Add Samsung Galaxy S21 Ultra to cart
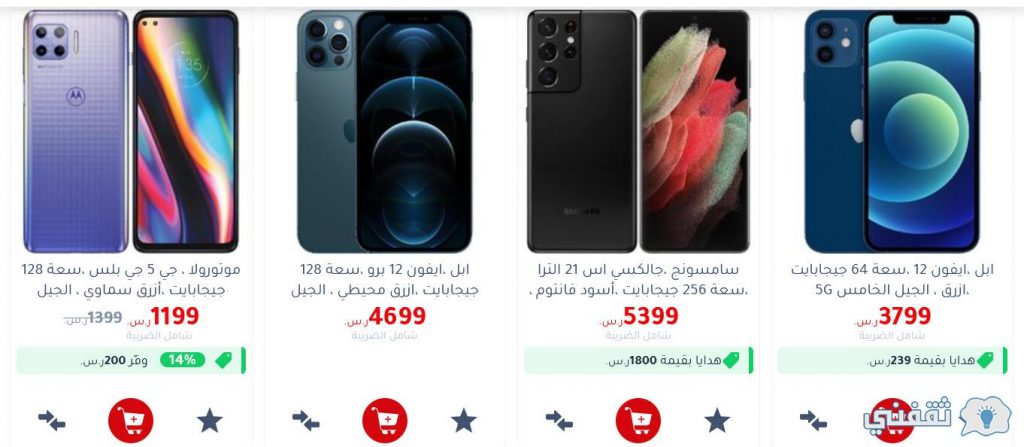 (638, 420)
